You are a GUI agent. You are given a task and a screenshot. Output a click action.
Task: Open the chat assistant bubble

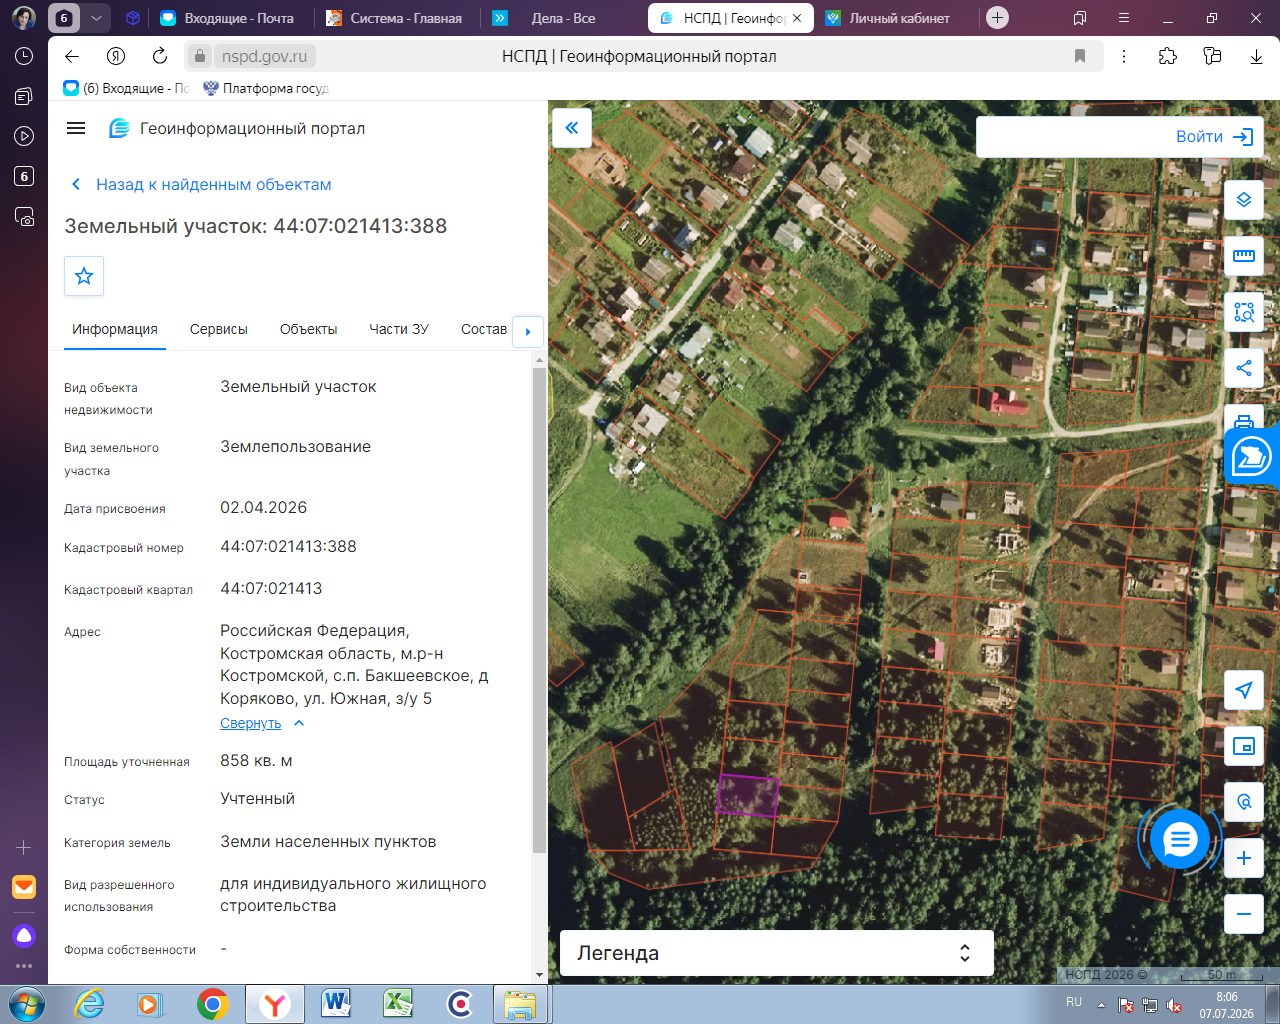[1180, 839]
